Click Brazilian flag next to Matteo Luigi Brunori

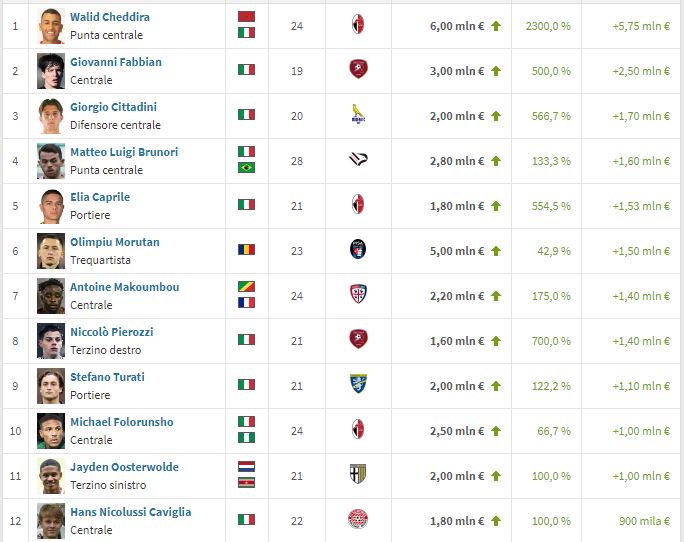click(246, 168)
